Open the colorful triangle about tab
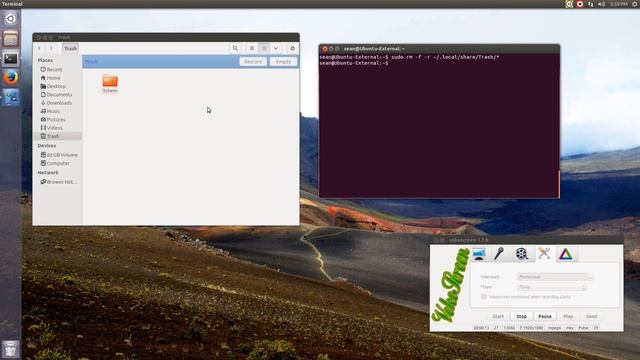Viewport: 640px width, 360px height. [566, 254]
